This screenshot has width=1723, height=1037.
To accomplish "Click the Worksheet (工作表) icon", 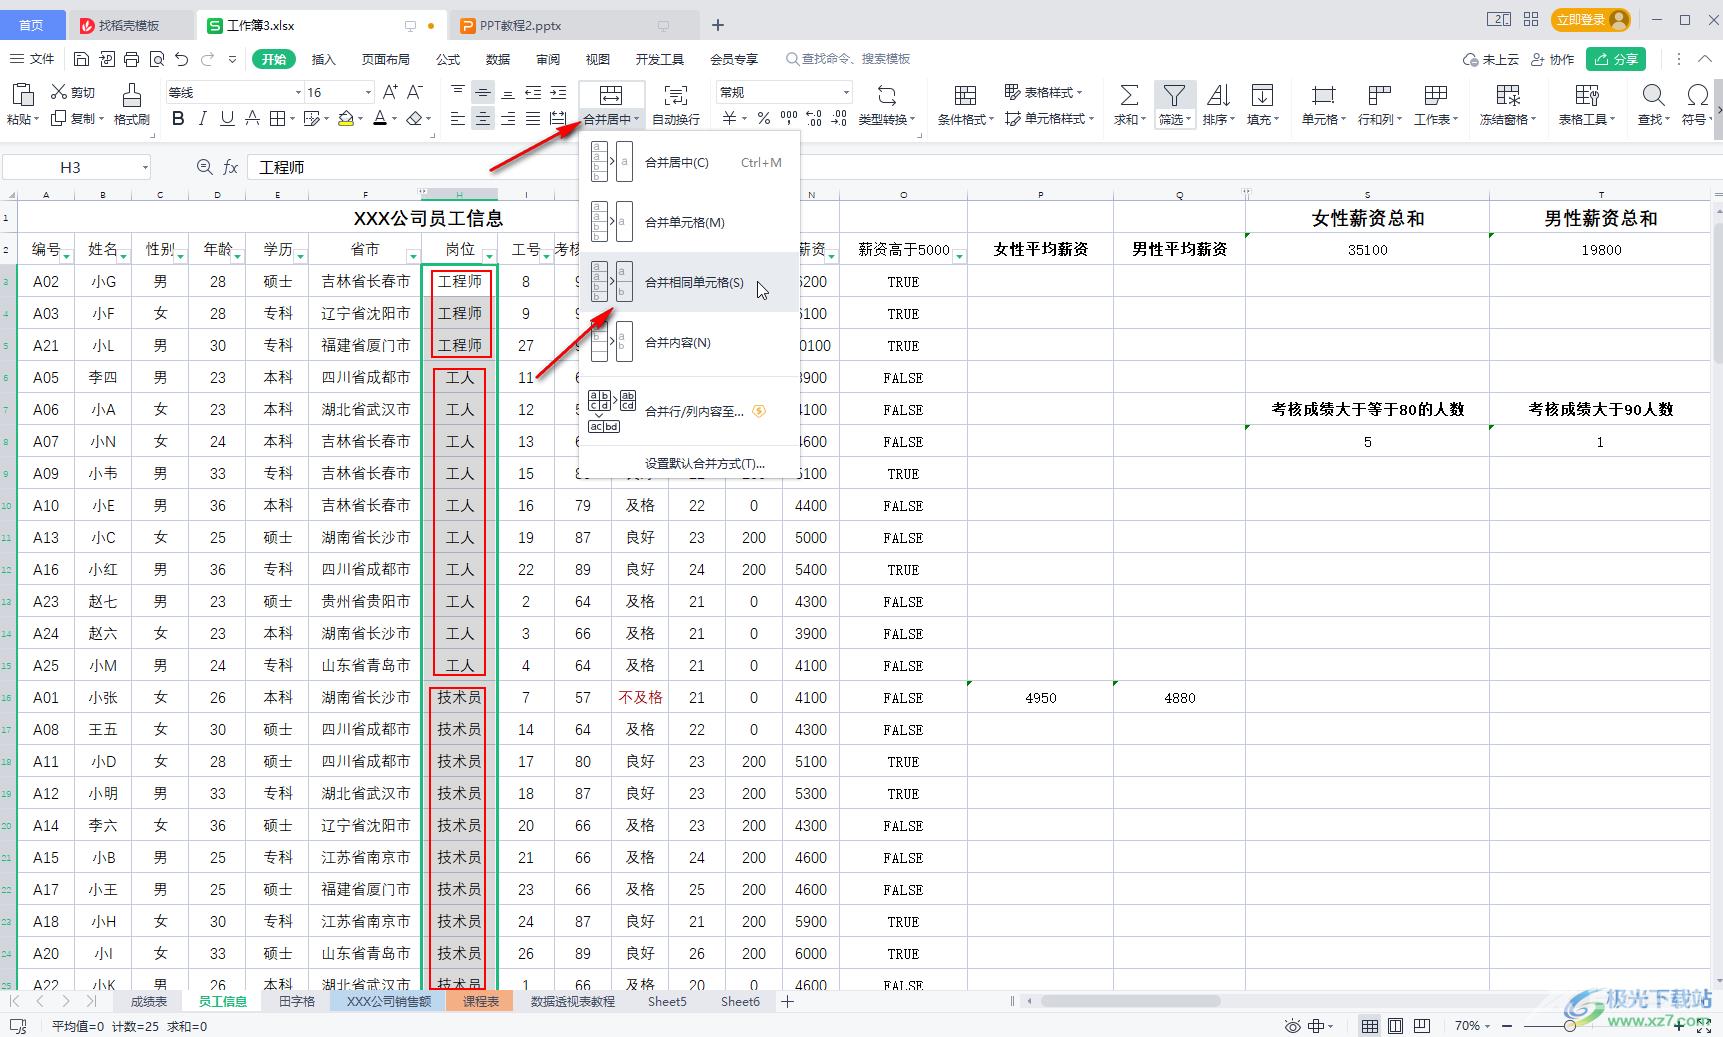I will 1436,95.
